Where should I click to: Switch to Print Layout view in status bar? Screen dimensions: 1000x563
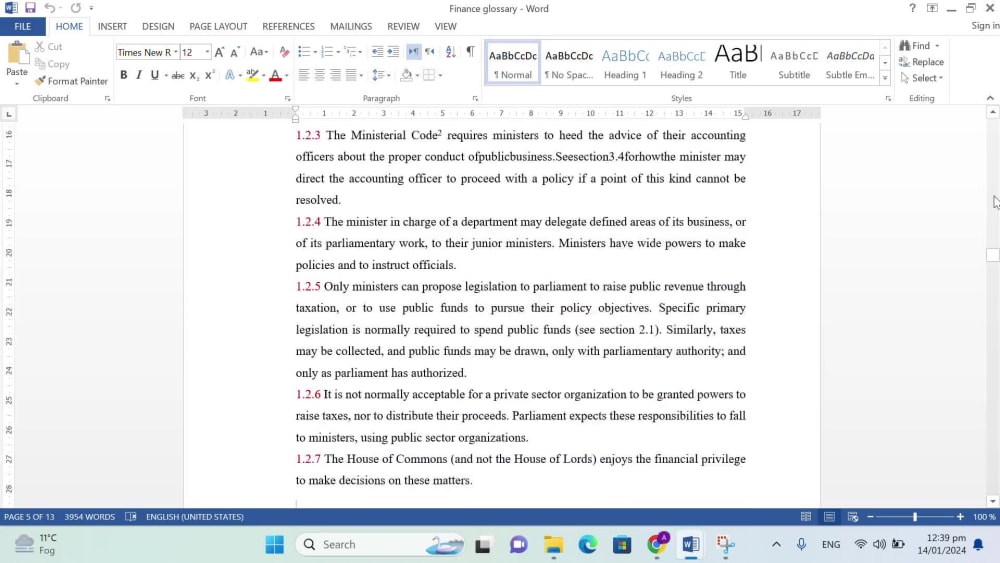click(x=829, y=516)
